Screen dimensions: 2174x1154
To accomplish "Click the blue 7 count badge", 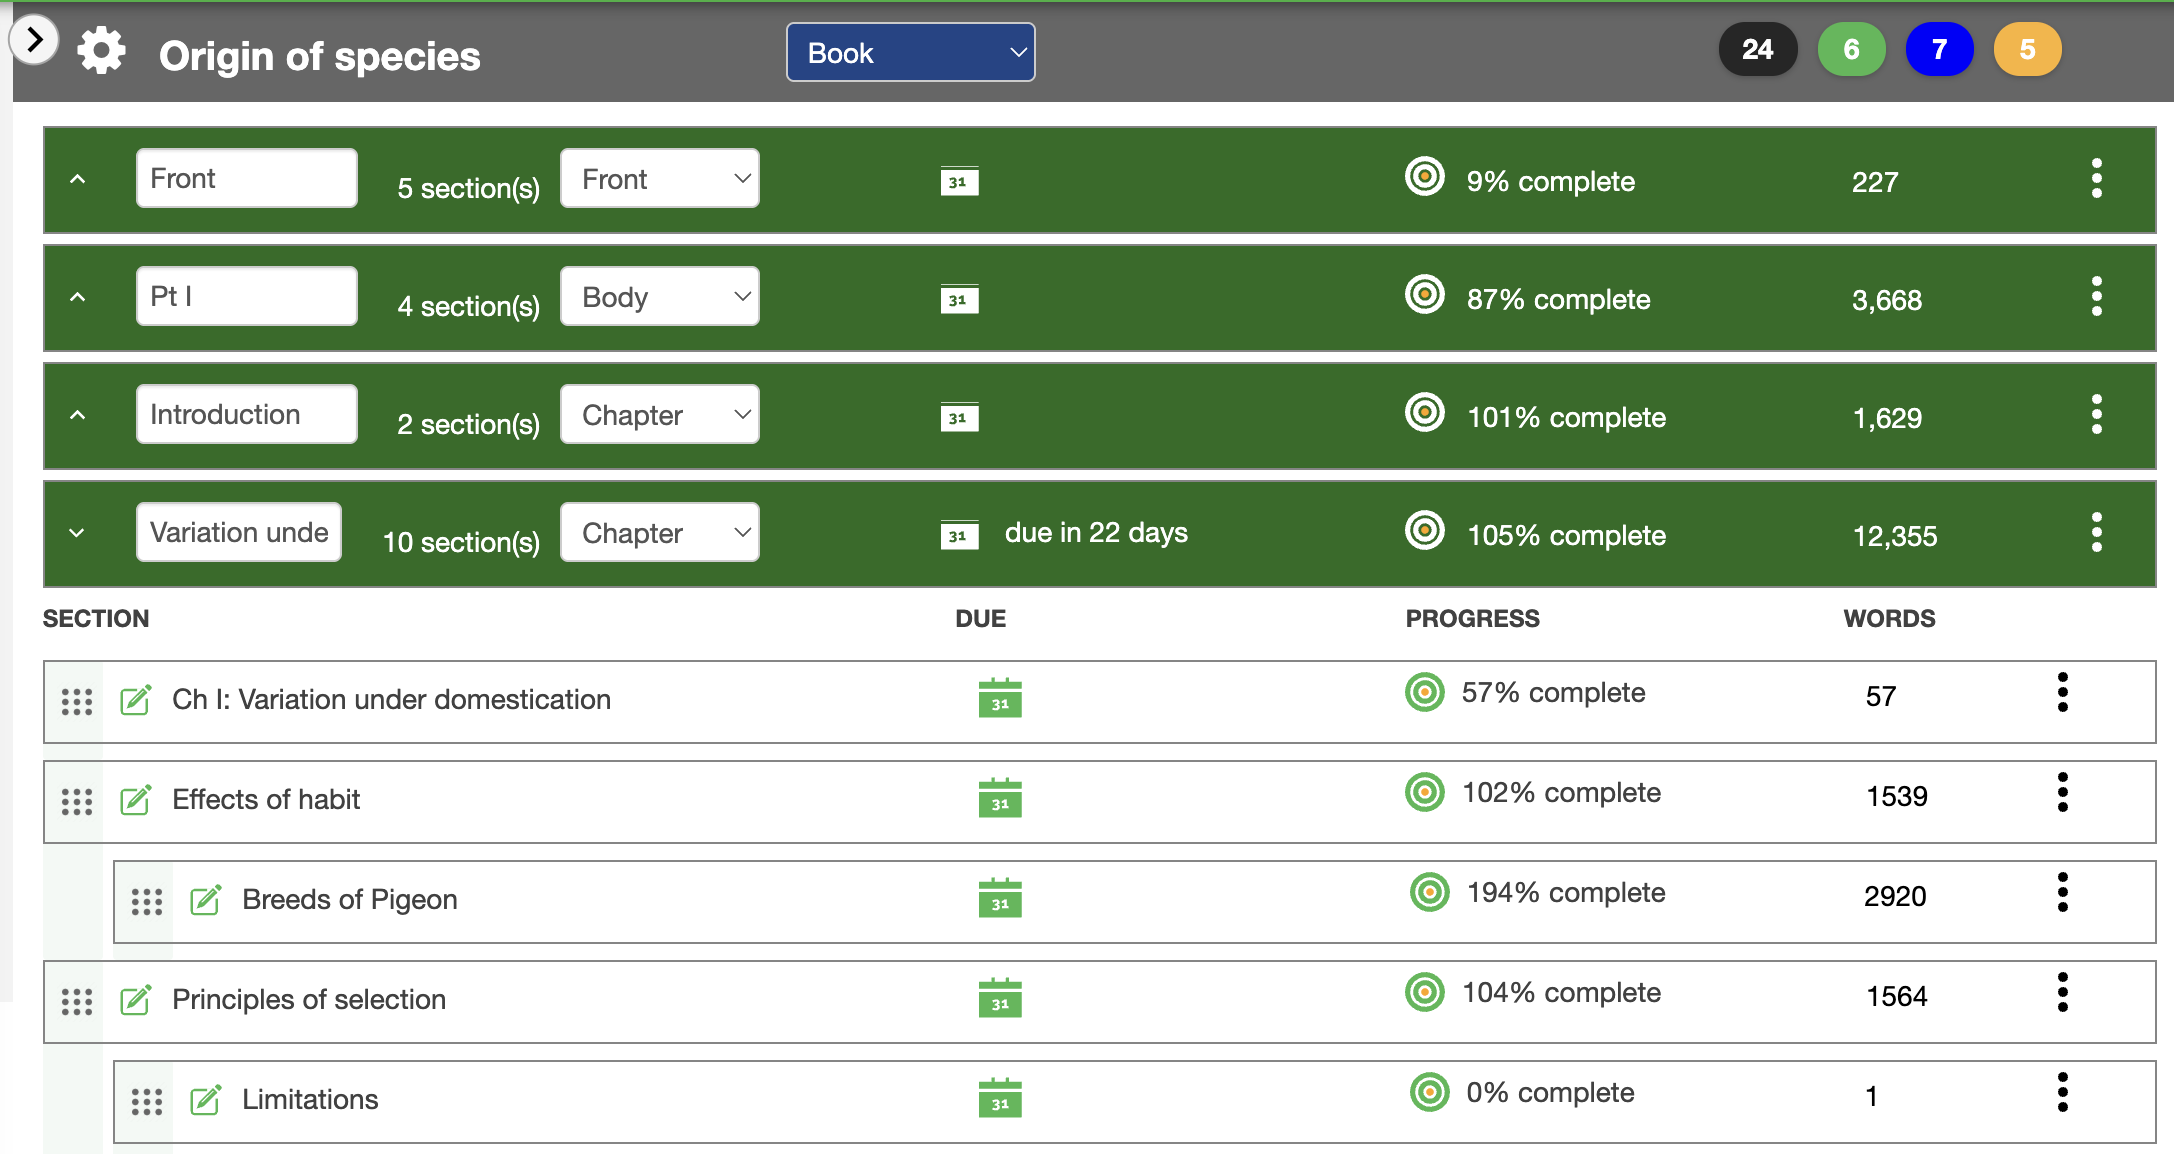I will click(x=1939, y=49).
